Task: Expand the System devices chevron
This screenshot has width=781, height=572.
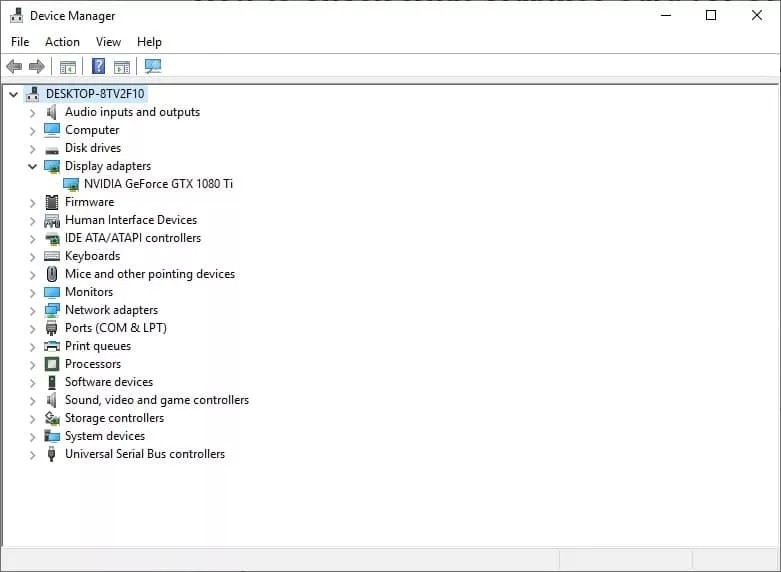Action: coord(32,437)
